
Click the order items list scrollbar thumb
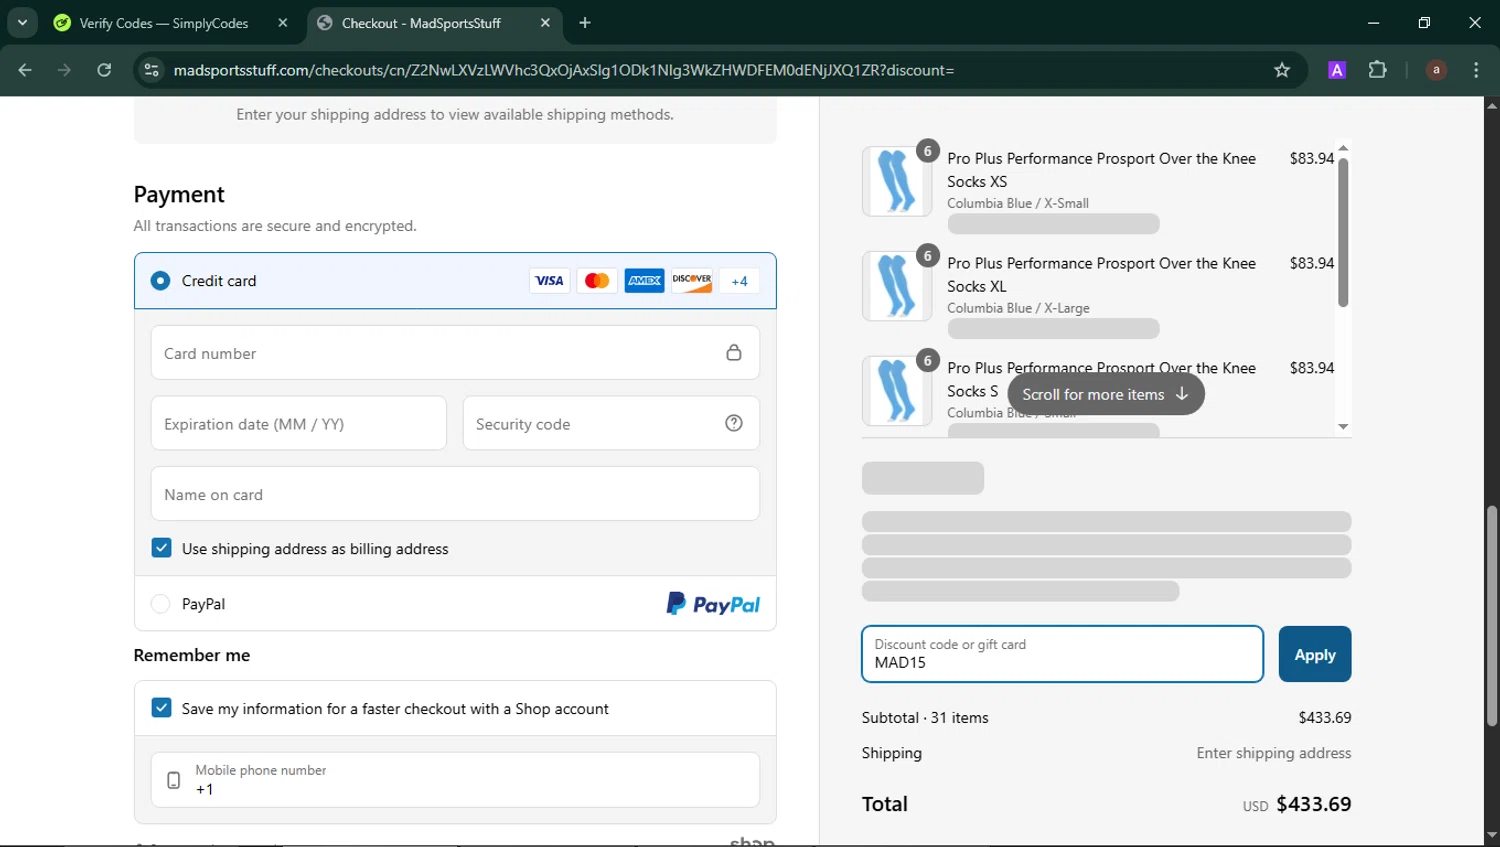[x=1343, y=232]
